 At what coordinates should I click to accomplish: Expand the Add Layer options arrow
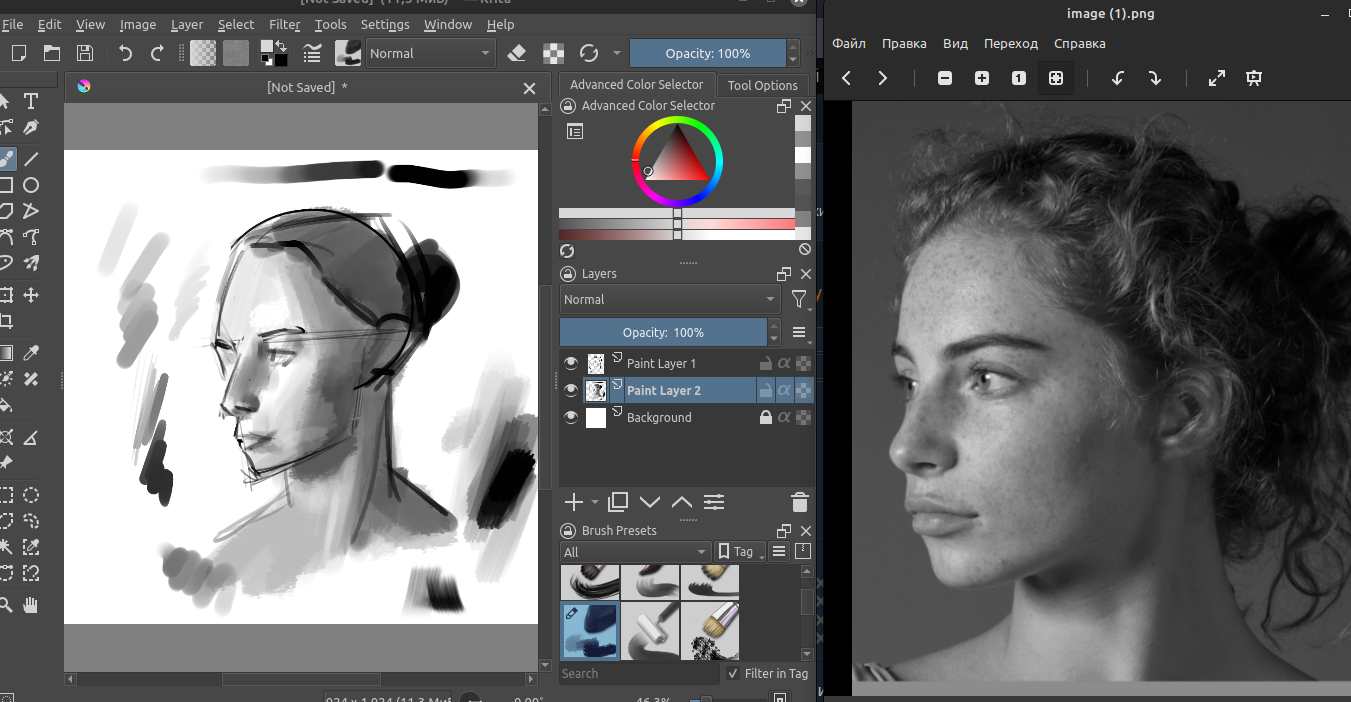click(x=595, y=502)
